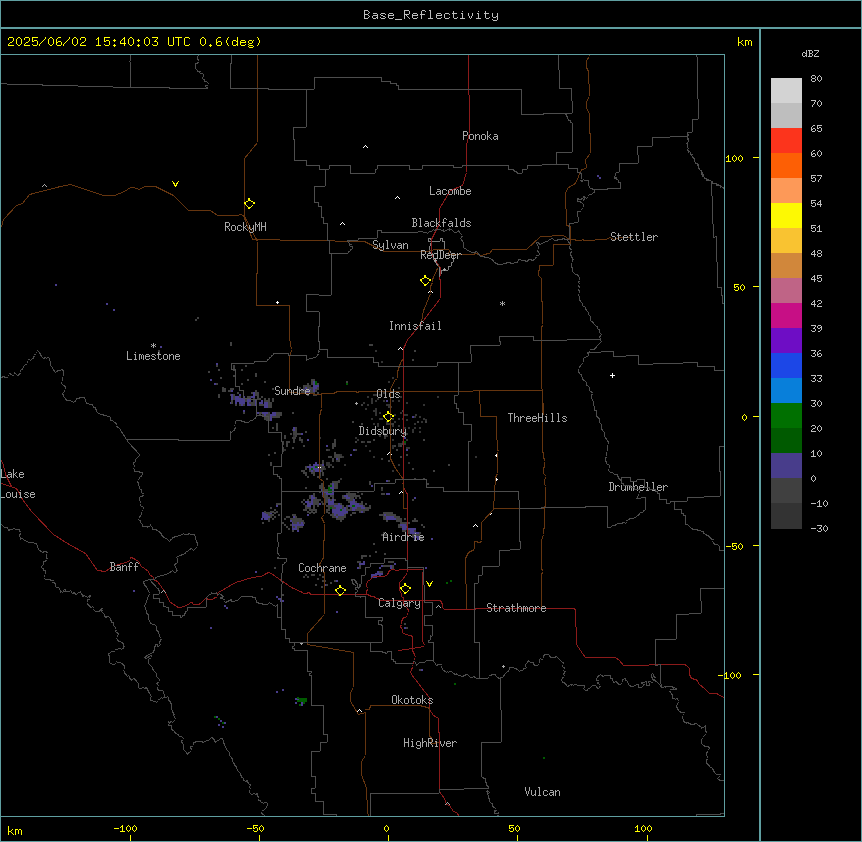862x842 pixels.
Task: Click the Strathmore label
Action: (x=516, y=608)
